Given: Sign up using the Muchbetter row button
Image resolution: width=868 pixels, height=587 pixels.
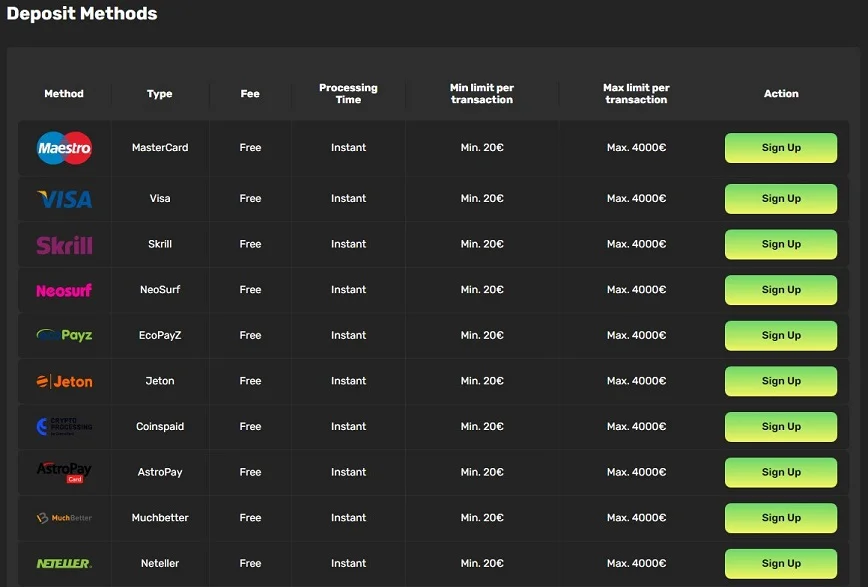Looking at the screenshot, I should point(781,518).
